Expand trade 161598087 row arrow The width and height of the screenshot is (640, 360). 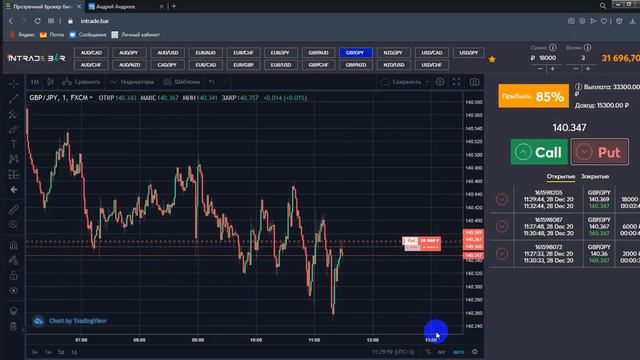point(502,226)
